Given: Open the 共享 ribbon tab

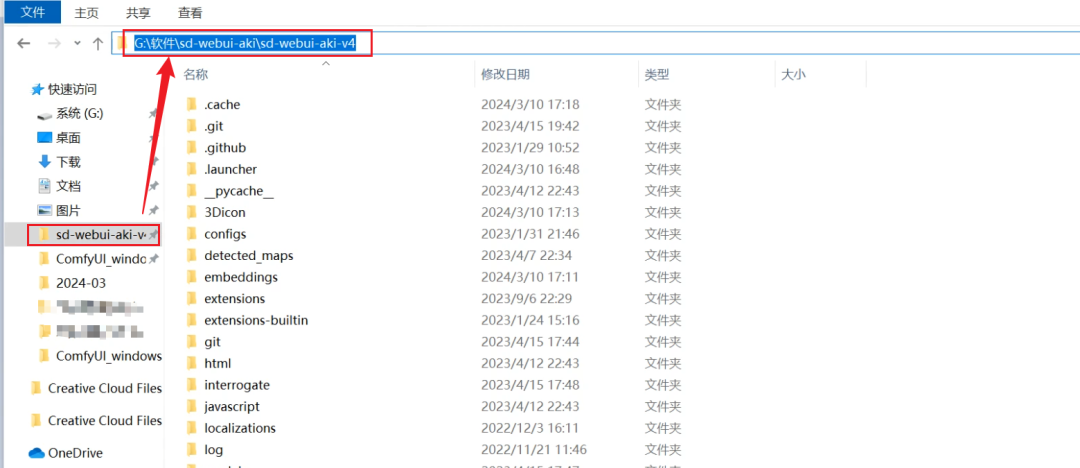Looking at the screenshot, I should (138, 12).
